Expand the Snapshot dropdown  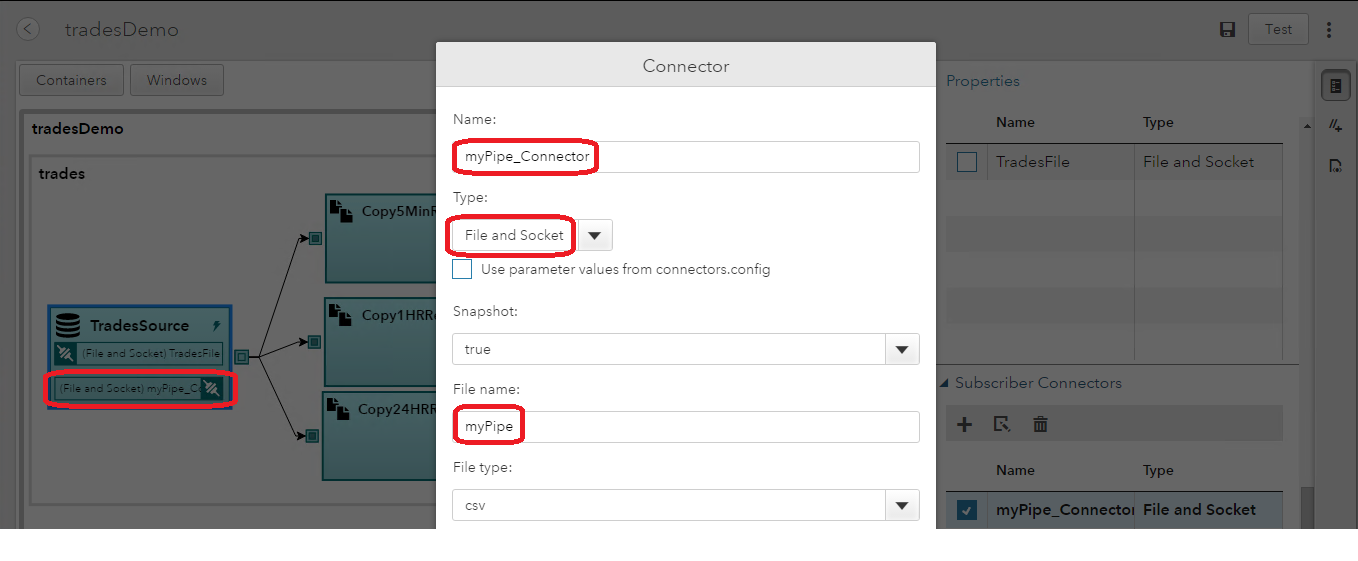(902, 349)
